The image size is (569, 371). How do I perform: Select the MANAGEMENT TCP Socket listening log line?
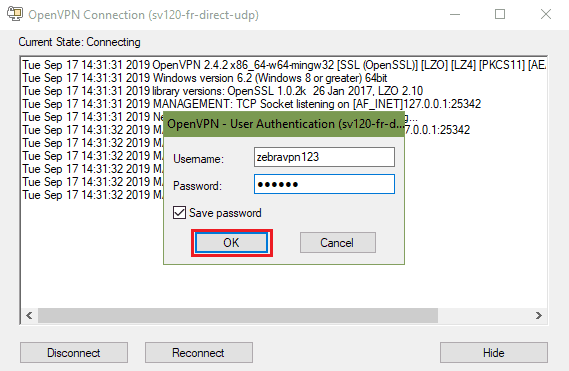[x=251, y=104]
